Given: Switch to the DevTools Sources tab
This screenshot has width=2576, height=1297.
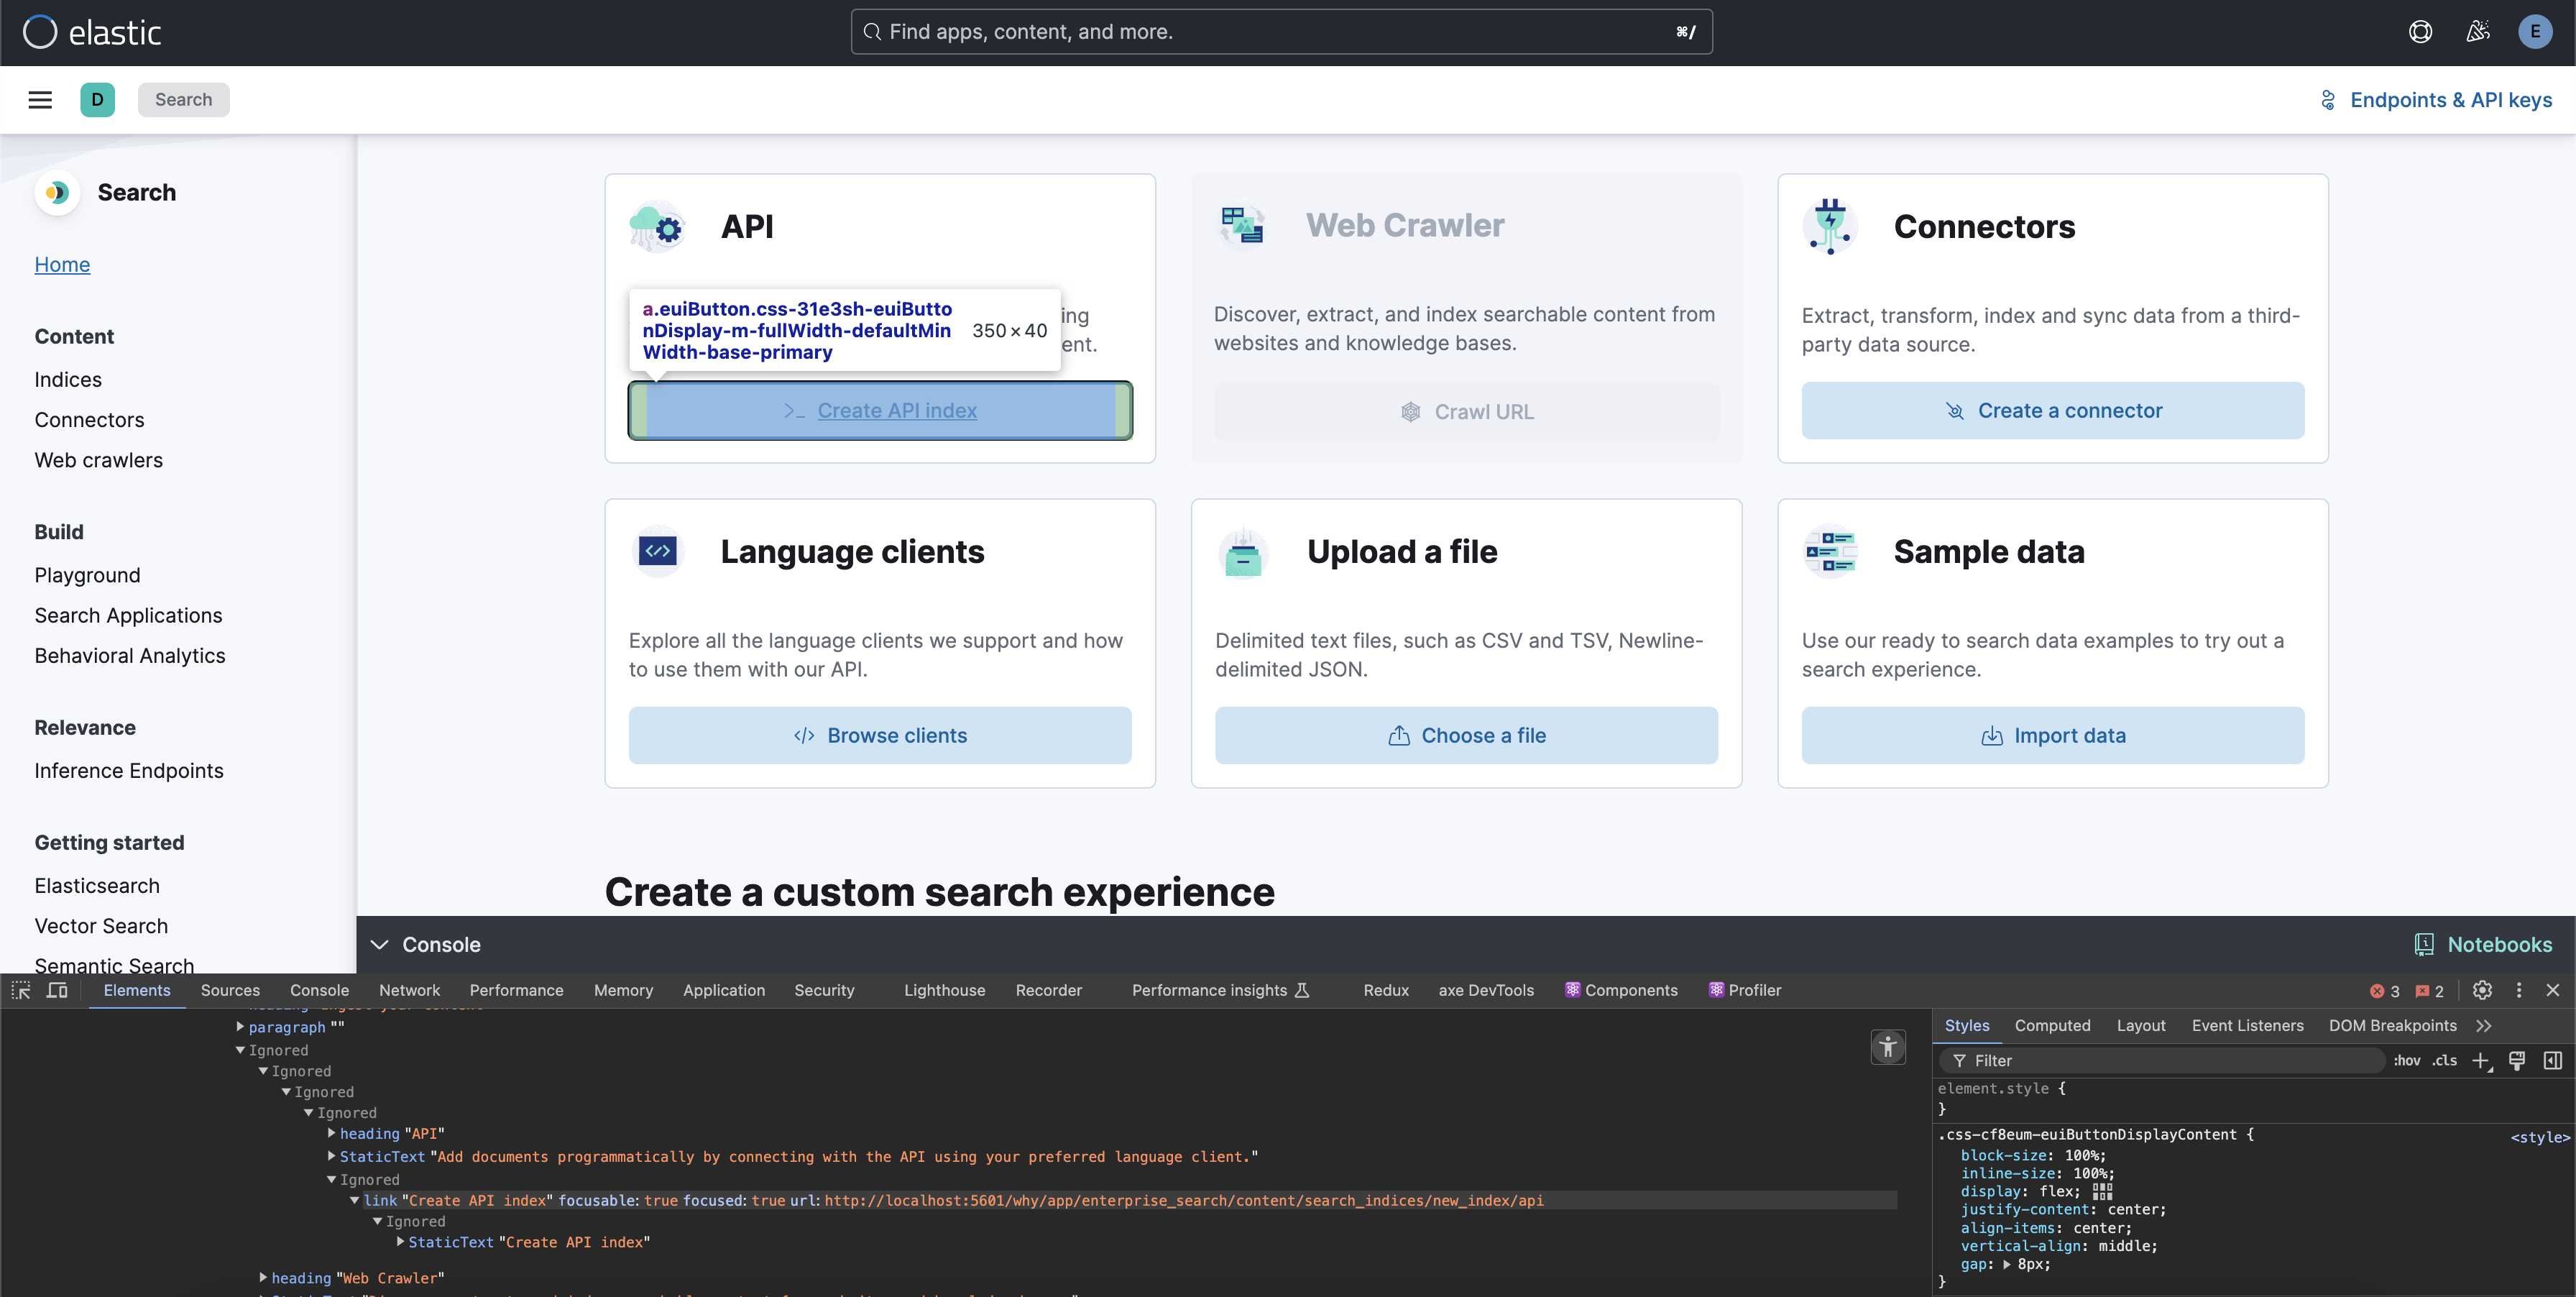Looking at the screenshot, I should (230, 990).
